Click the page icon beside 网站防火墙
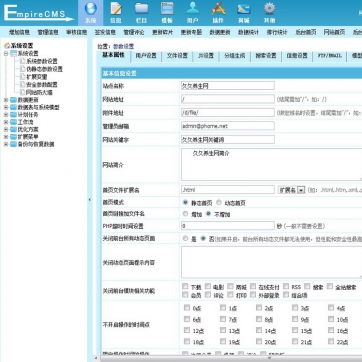Viewport: 362px width, 362px height. click(x=22, y=92)
